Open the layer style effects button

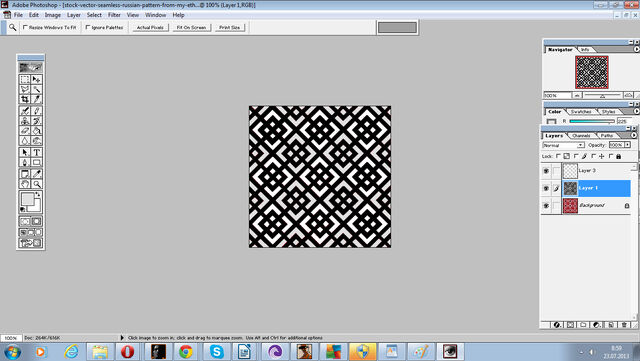(x=557, y=325)
